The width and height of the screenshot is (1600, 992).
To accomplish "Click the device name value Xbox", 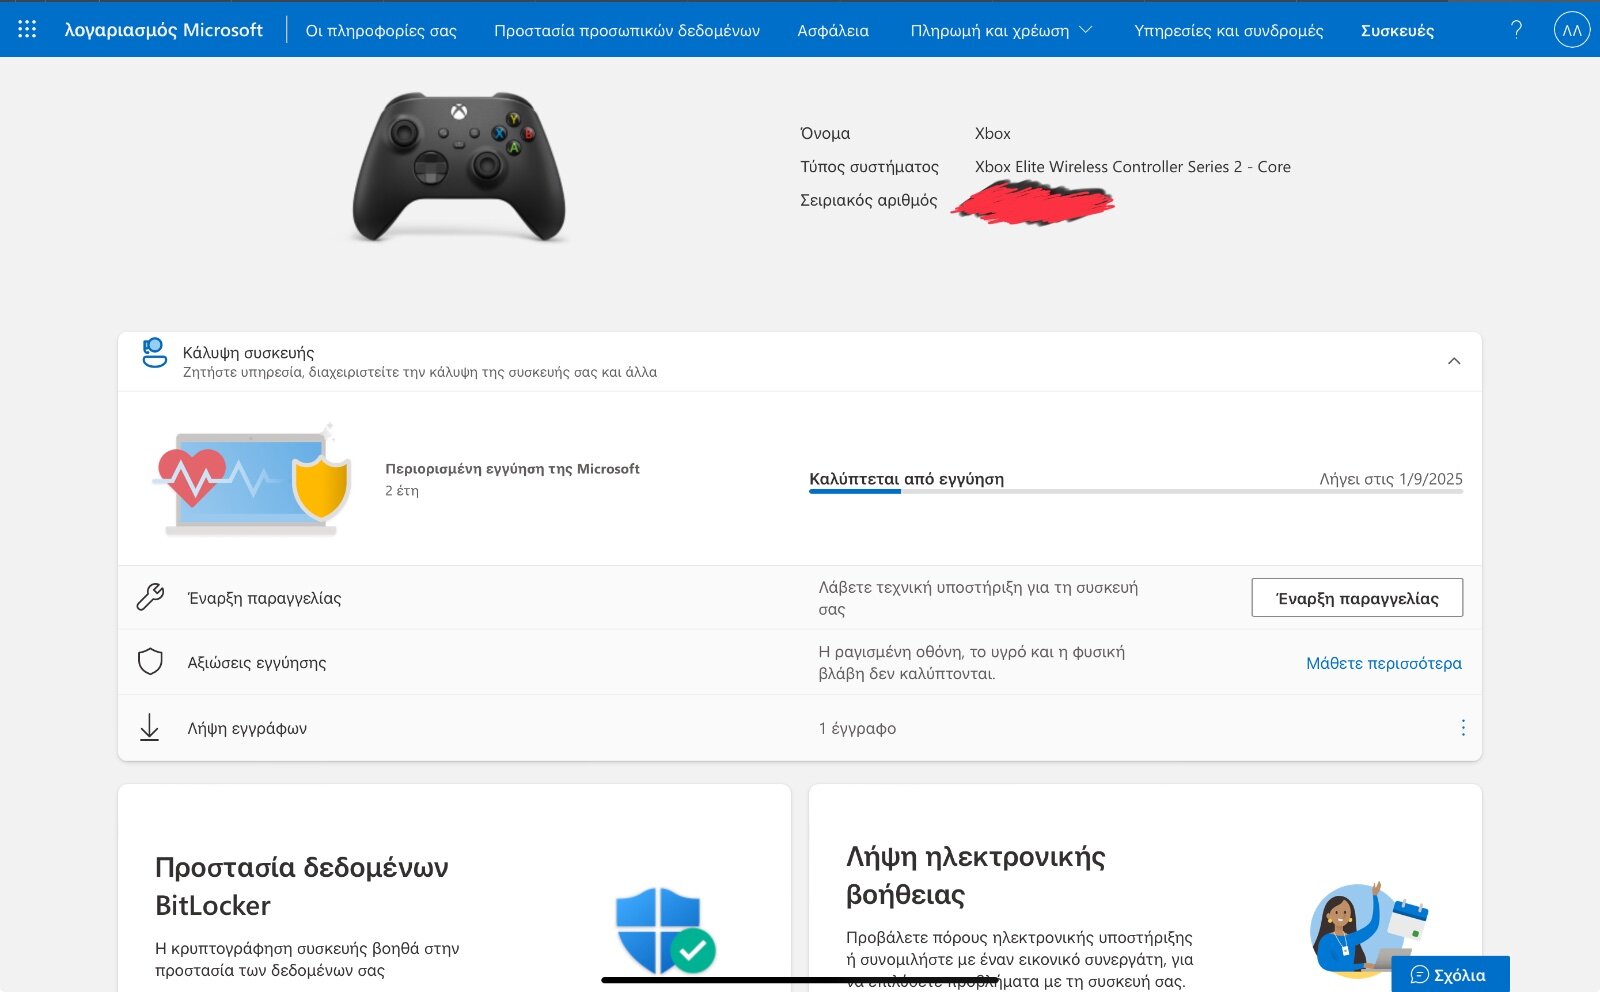I will 993,133.
